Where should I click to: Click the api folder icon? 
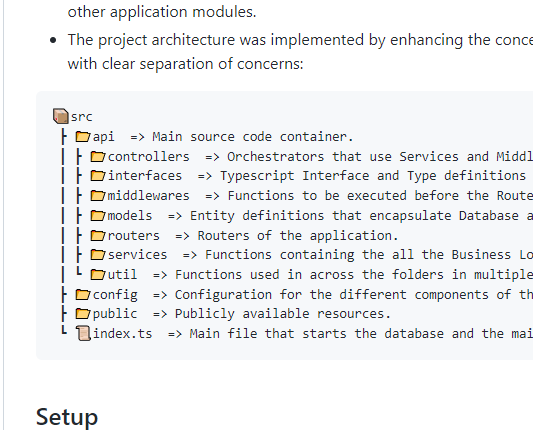click(x=83, y=137)
